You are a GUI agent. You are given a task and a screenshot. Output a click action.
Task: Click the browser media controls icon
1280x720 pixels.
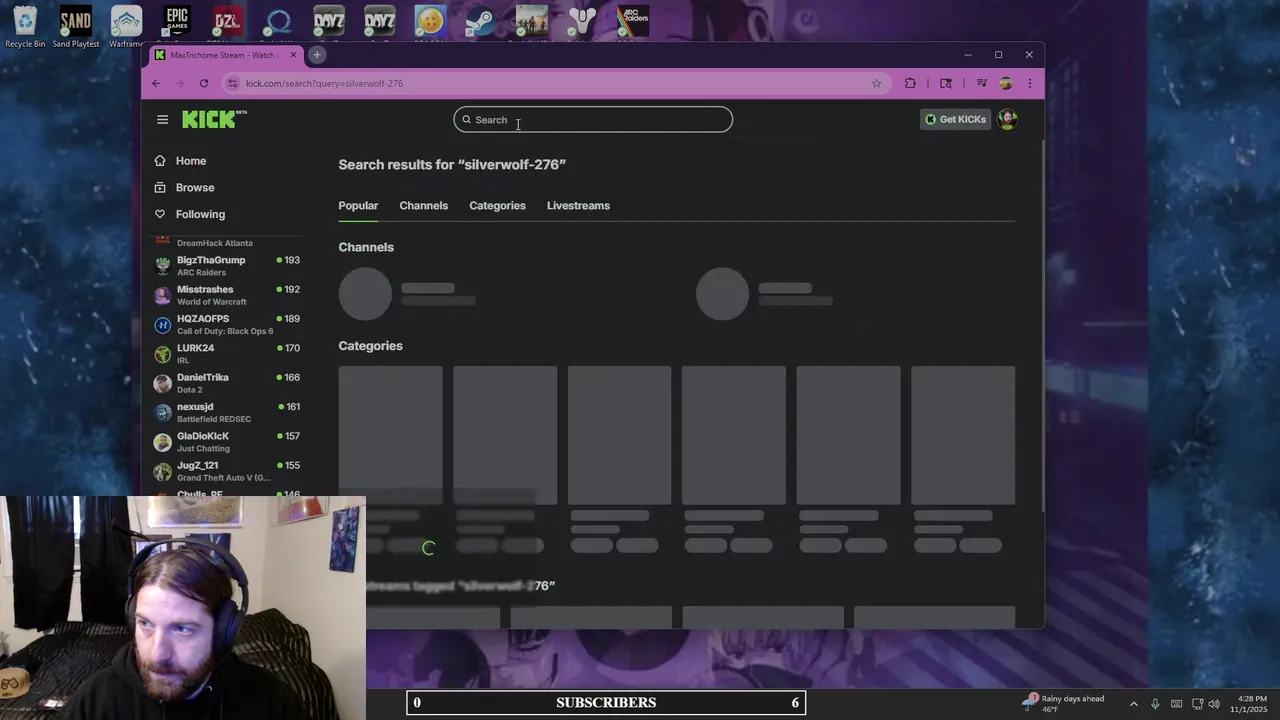982,83
